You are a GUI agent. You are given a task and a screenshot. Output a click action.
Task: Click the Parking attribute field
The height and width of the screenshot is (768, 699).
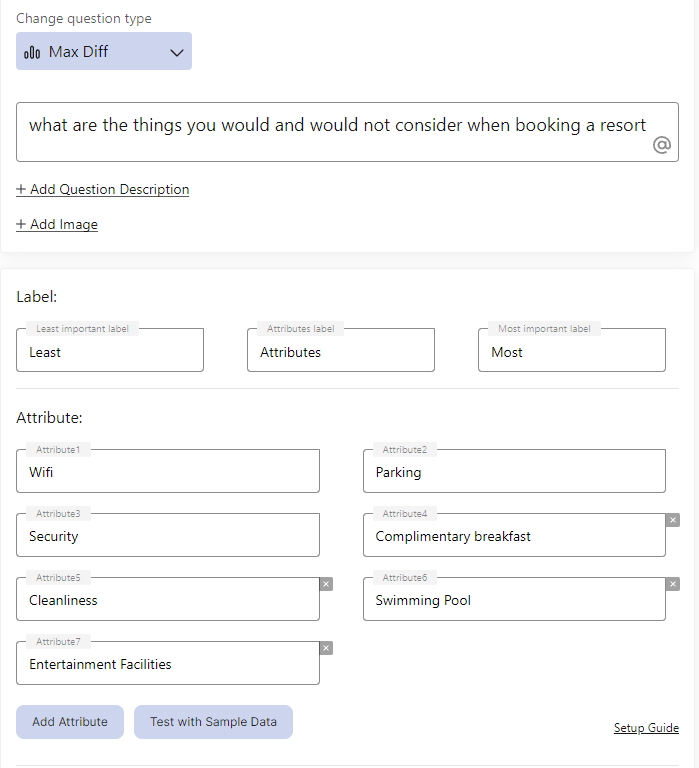coord(514,472)
